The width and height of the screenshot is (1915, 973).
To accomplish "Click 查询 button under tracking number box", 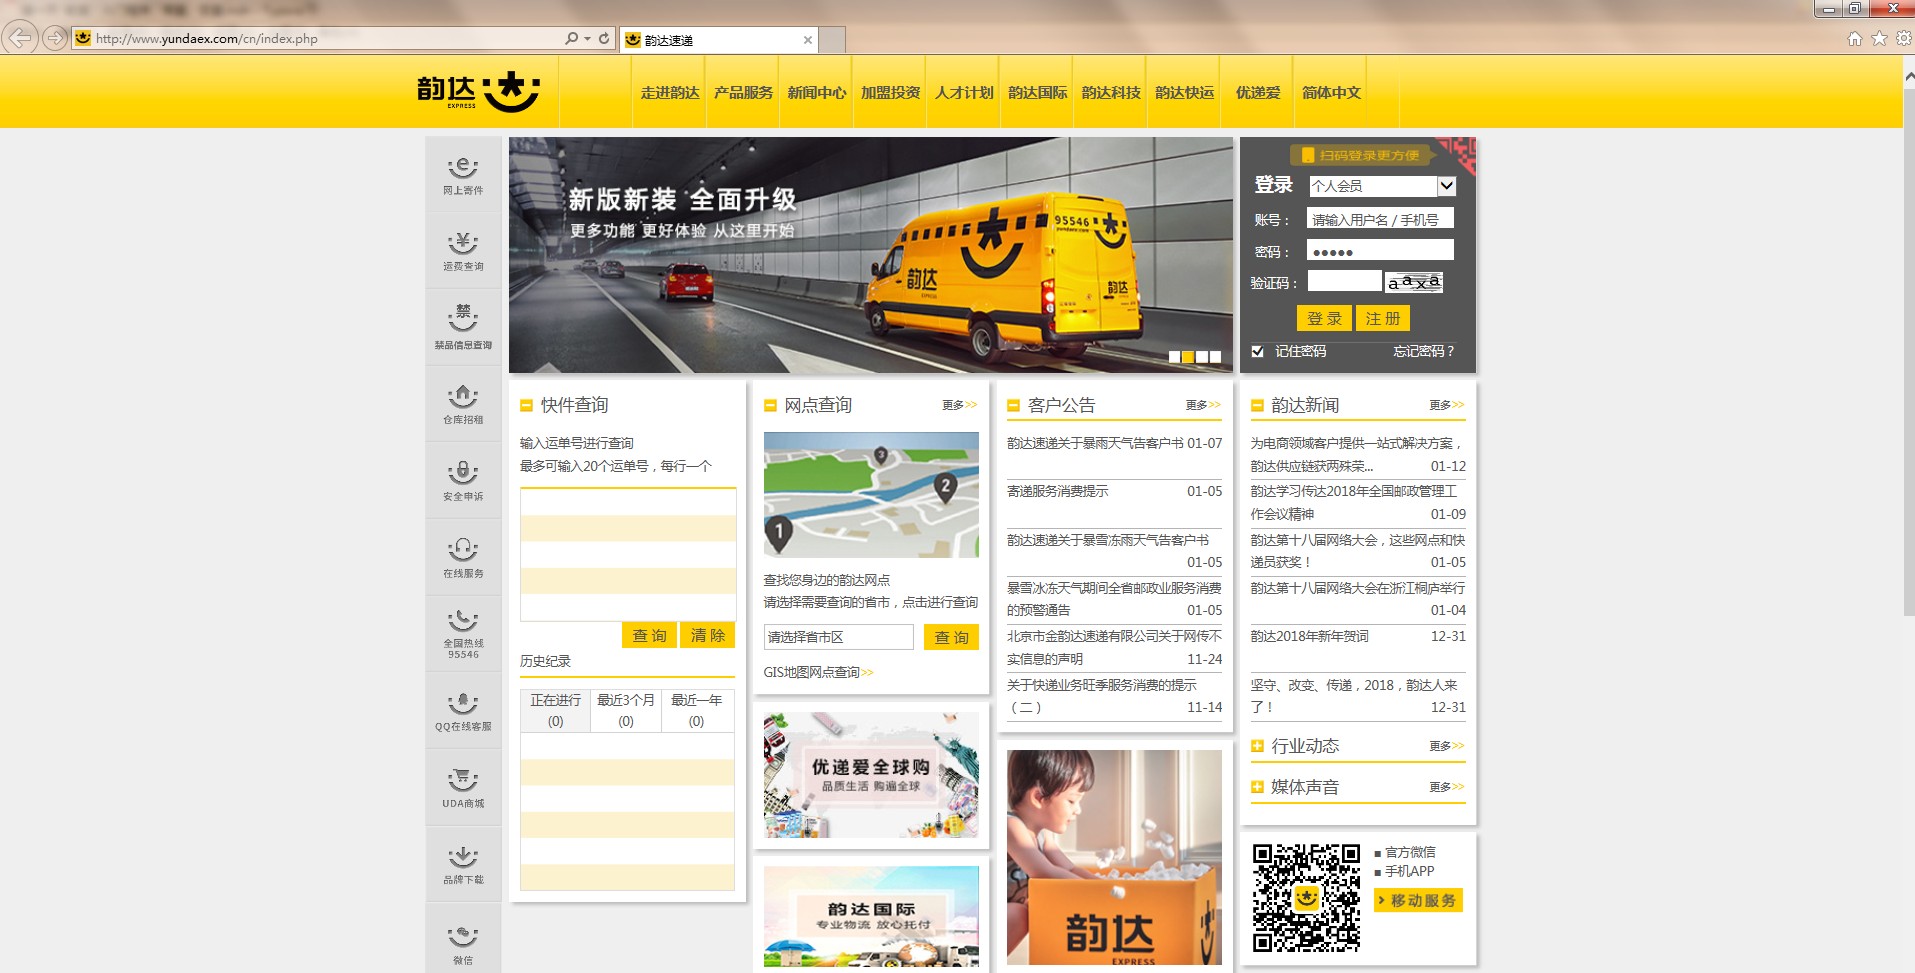I will pos(649,635).
